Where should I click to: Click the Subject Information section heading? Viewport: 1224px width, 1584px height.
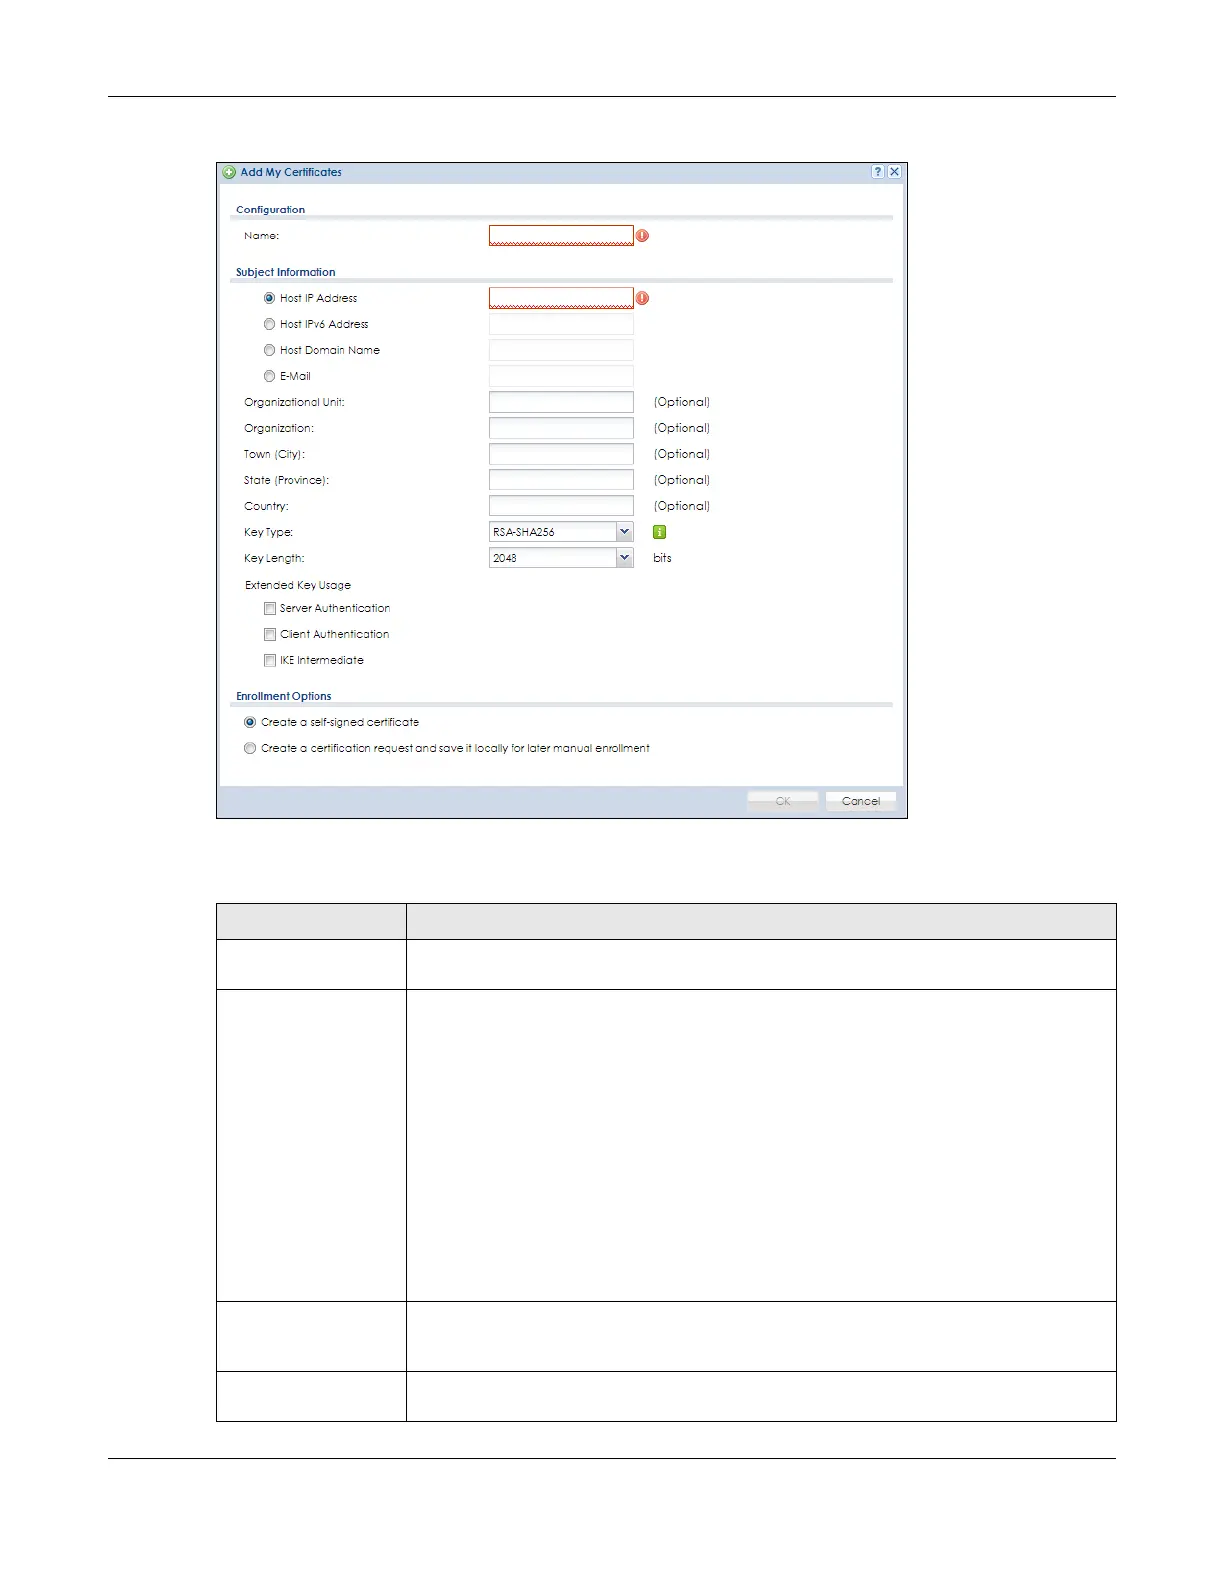tap(285, 272)
